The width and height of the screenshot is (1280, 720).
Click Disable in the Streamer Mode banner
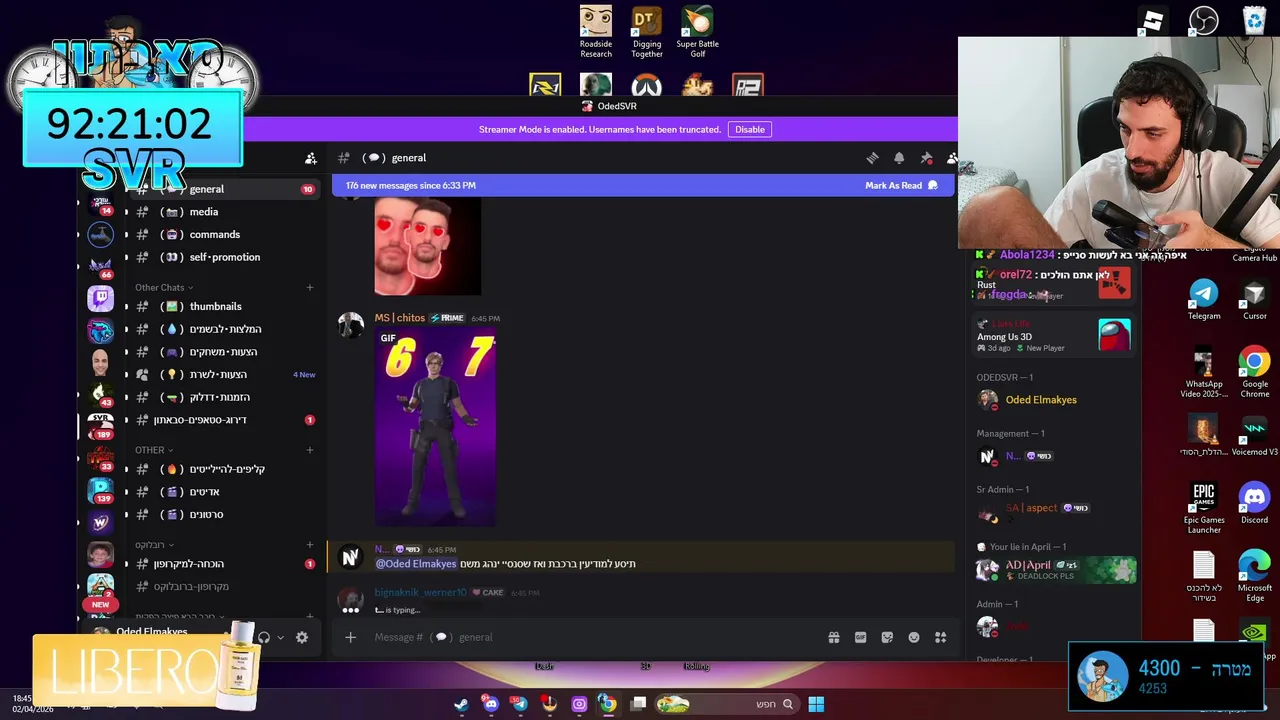click(x=750, y=129)
